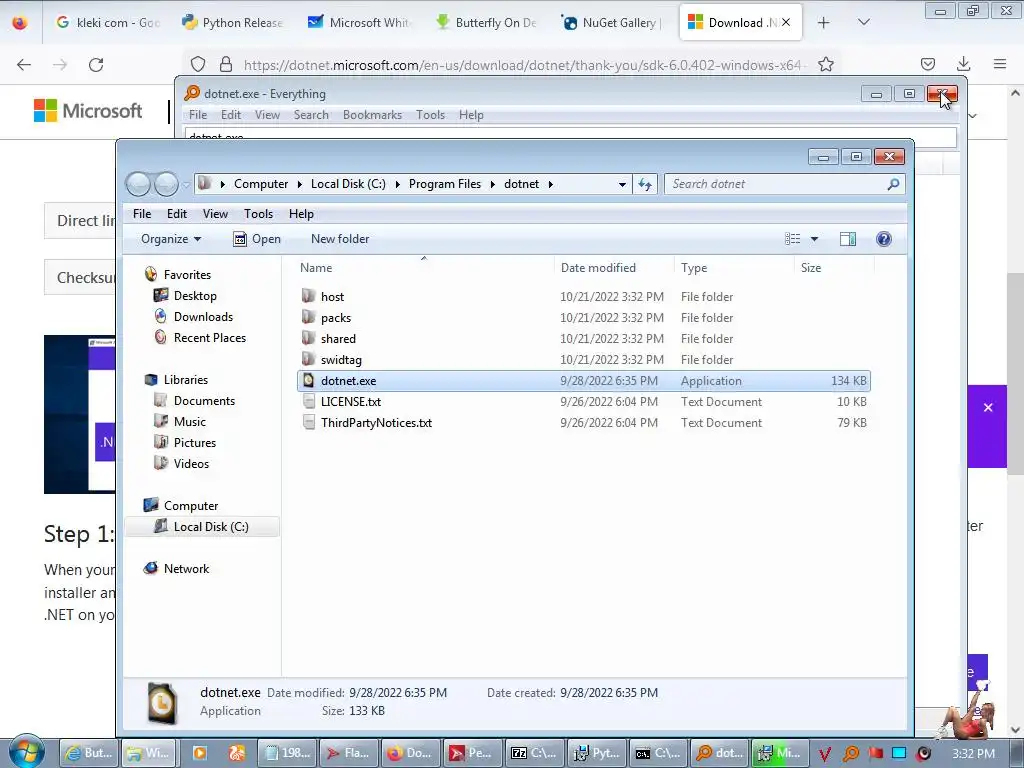Select Videos library
1024x768 pixels.
click(191, 463)
